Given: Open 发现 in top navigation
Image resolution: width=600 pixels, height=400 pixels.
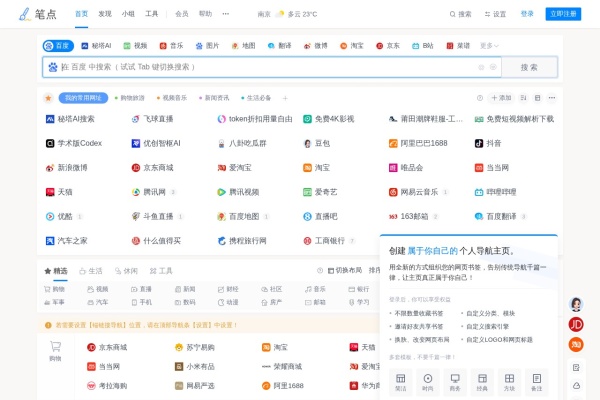Looking at the screenshot, I should pos(105,14).
